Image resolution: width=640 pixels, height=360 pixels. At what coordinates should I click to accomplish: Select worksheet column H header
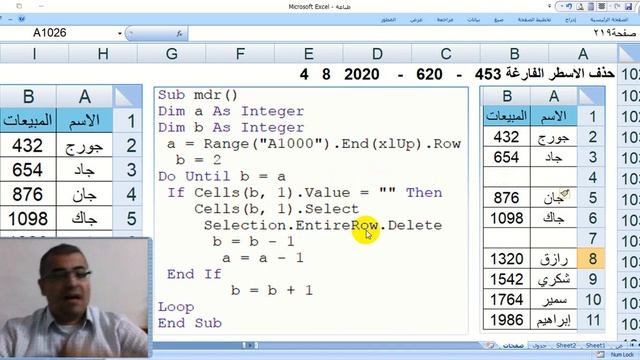coord(103,53)
